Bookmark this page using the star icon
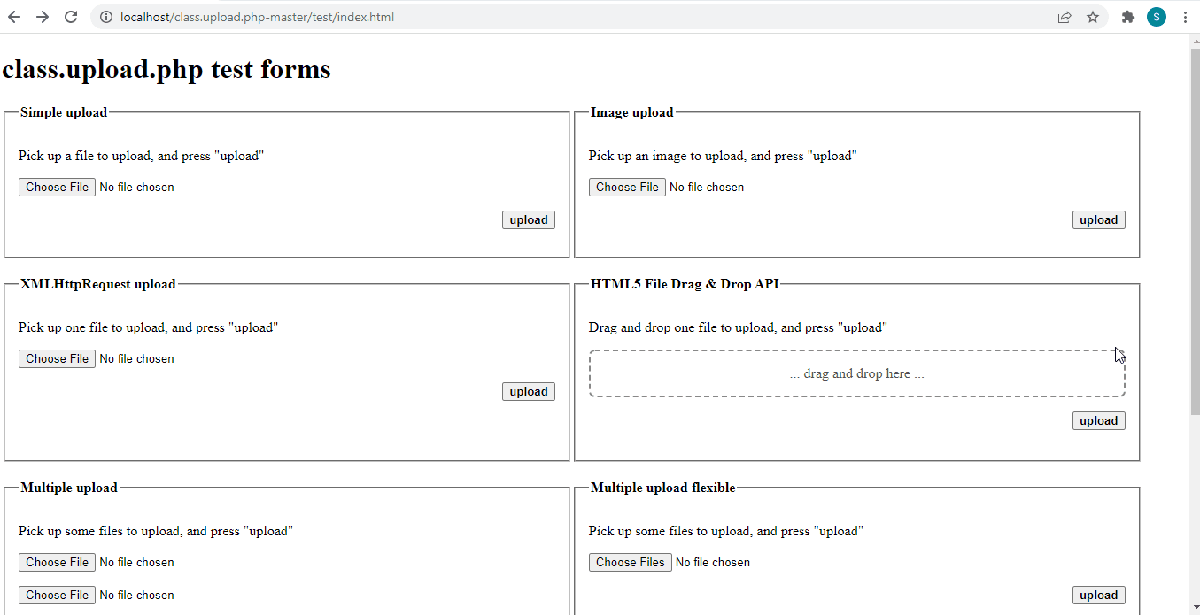 (1092, 16)
